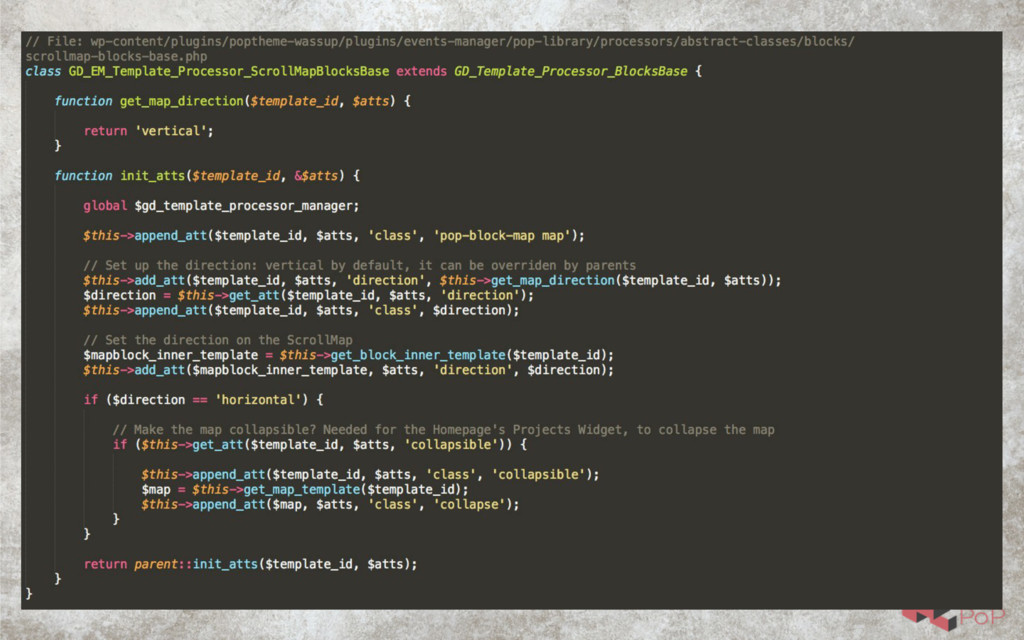Click the string 'pop-block-map map'
This screenshot has width=1024, height=640.
coord(502,236)
